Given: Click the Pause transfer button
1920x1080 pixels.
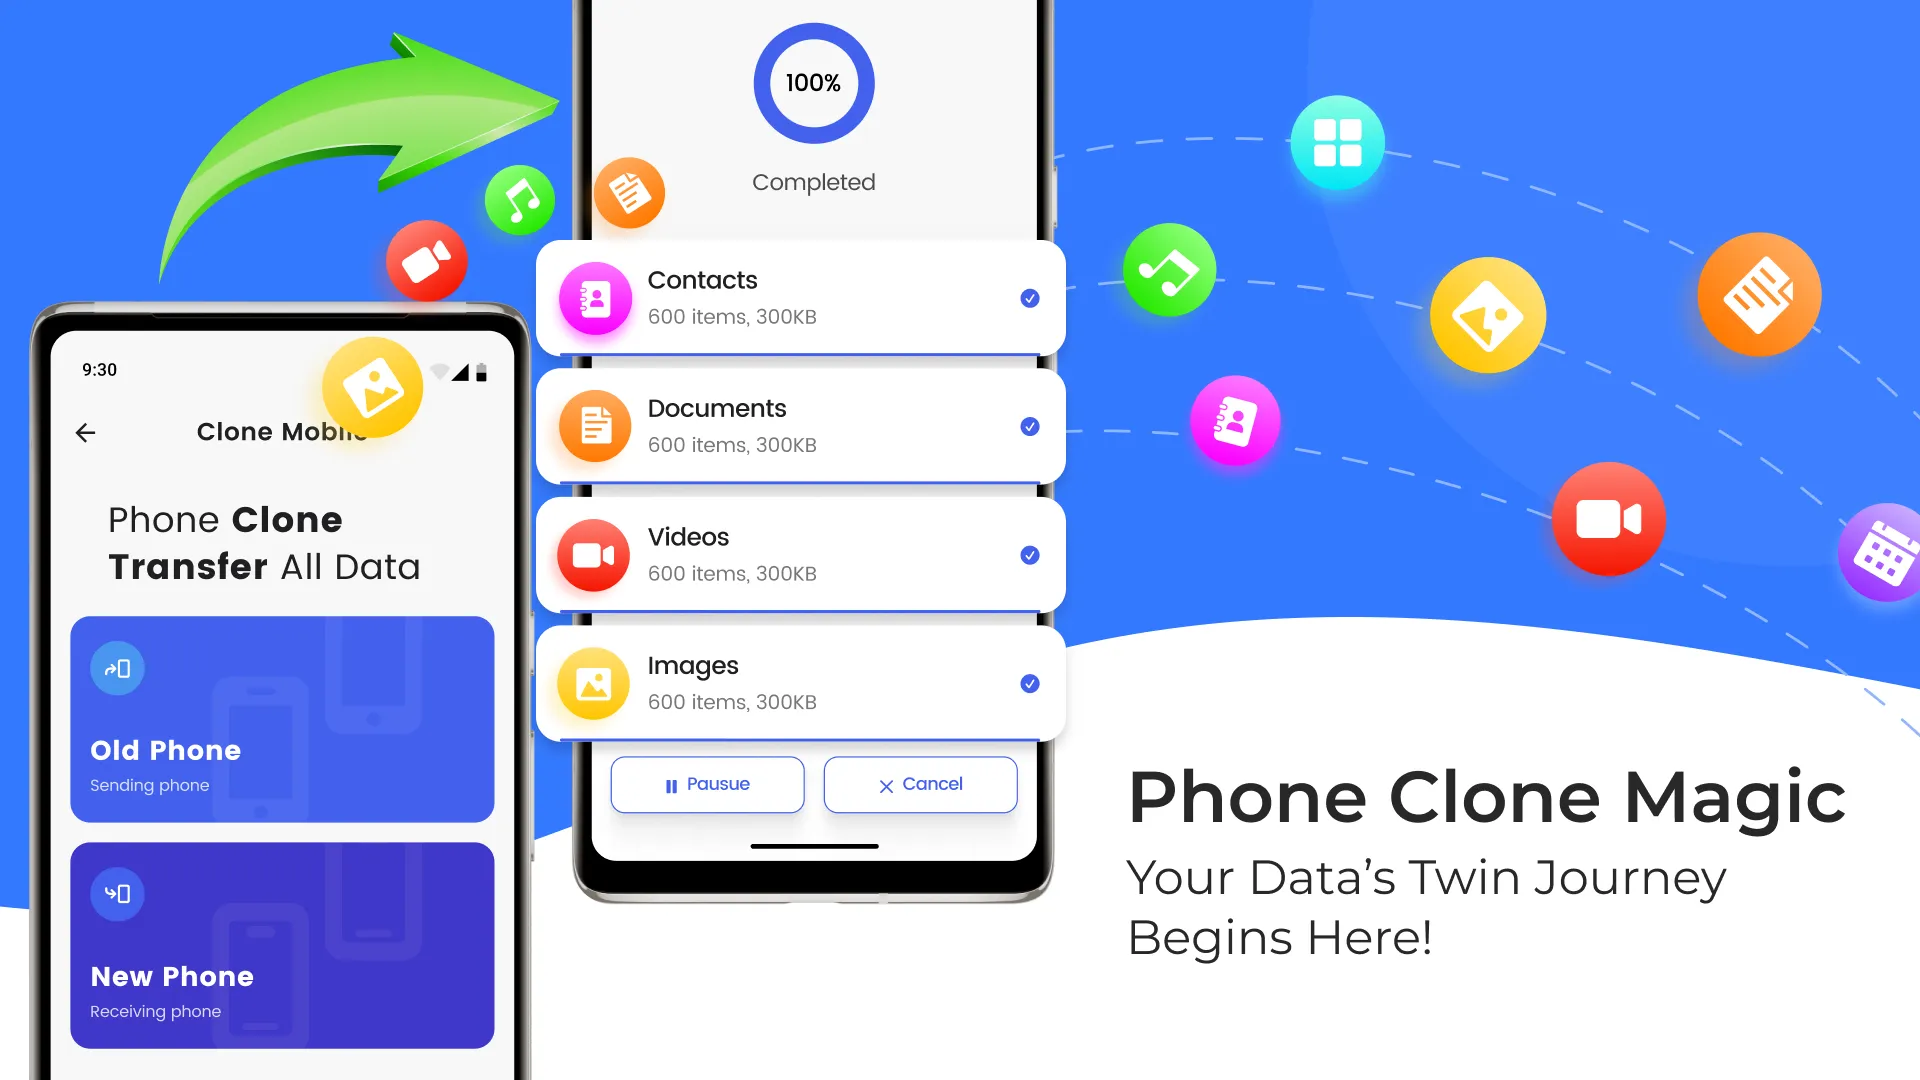Looking at the screenshot, I should click(x=705, y=783).
